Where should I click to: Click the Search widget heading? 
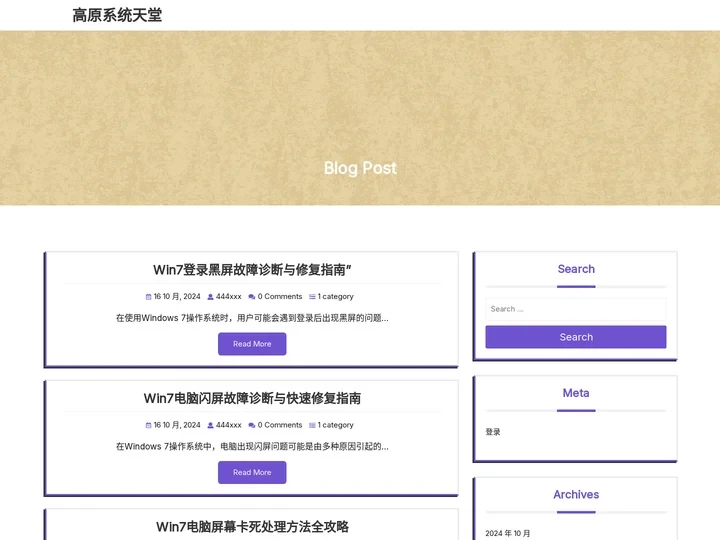(x=576, y=269)
